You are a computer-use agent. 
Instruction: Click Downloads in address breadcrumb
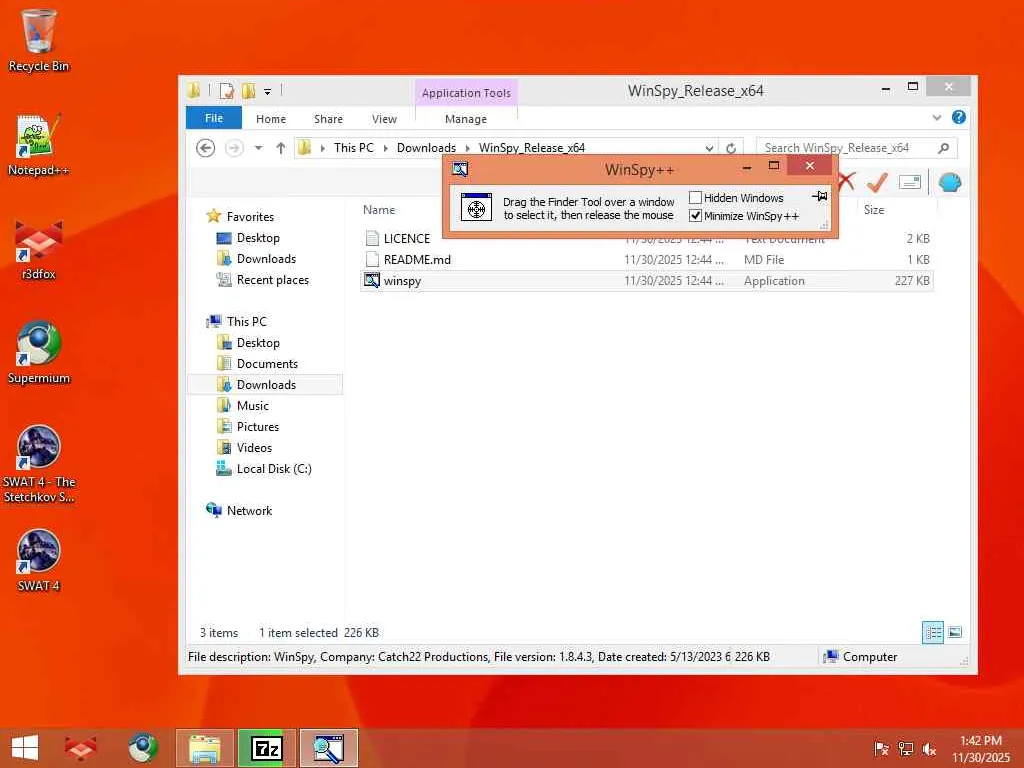[426, 148]
